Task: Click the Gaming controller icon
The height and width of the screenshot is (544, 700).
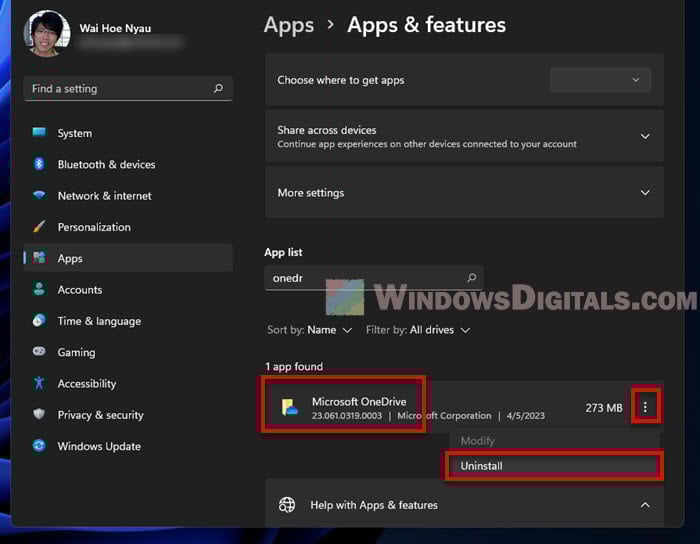Action: click(39, 351)
